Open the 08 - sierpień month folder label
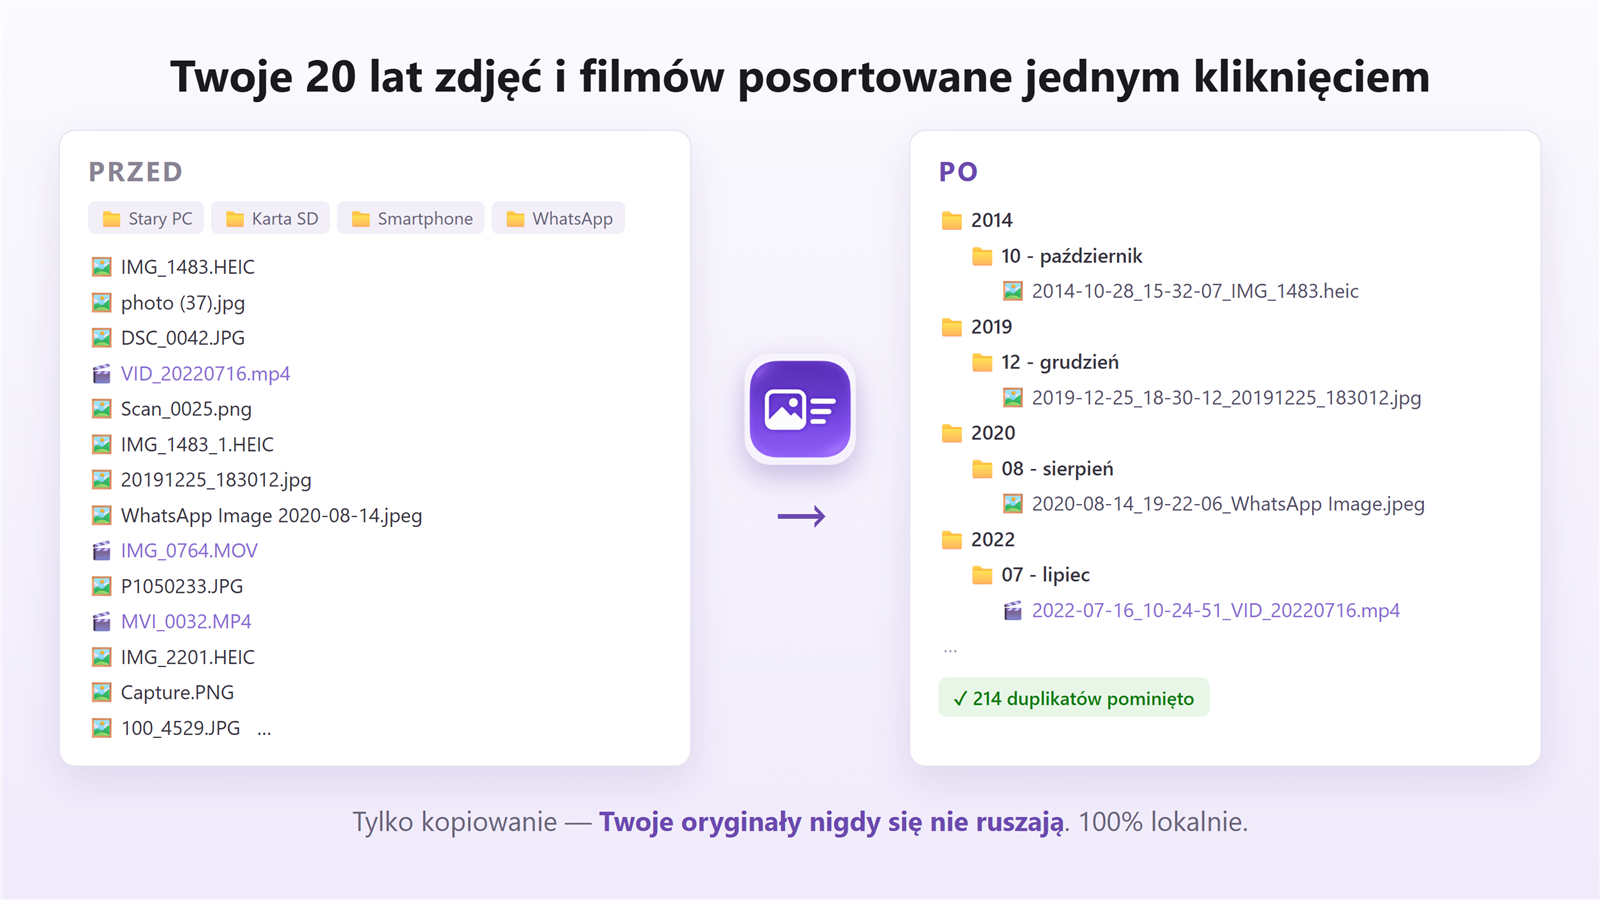 pyautogui.click(x=1057, y=469)
